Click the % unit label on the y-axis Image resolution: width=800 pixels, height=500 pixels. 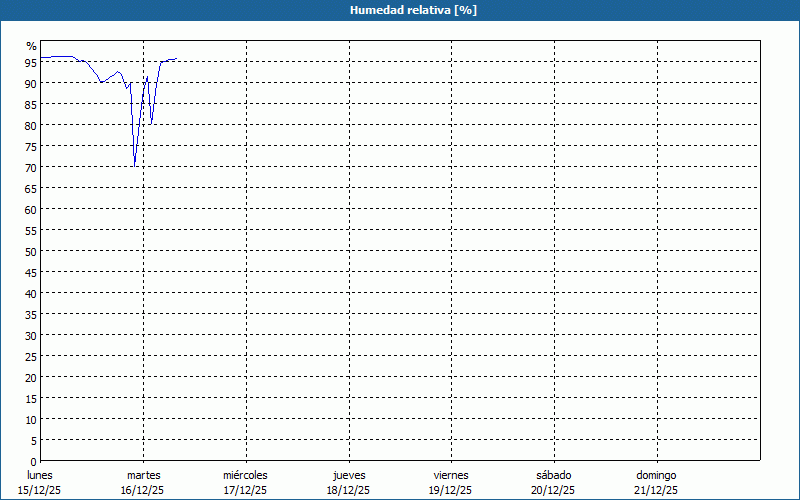(31, 46)
